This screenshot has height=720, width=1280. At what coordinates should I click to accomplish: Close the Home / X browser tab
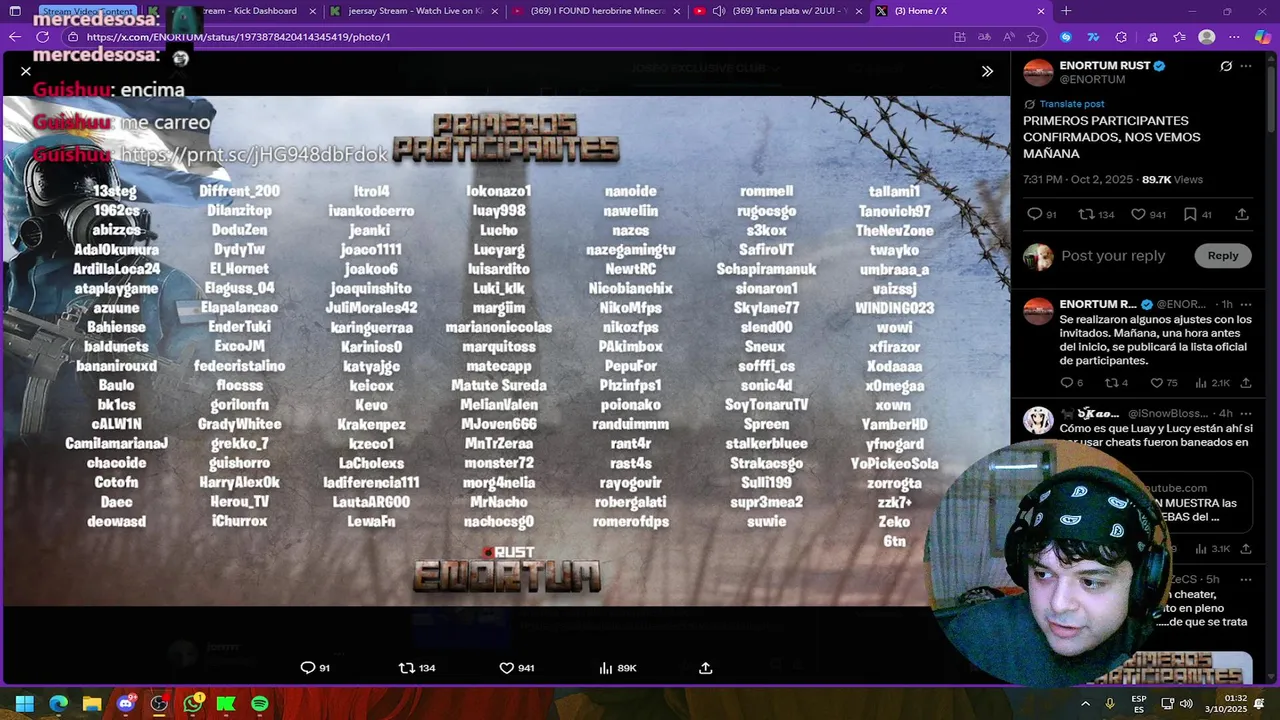pyautogui.click(x=1041, y=11)
